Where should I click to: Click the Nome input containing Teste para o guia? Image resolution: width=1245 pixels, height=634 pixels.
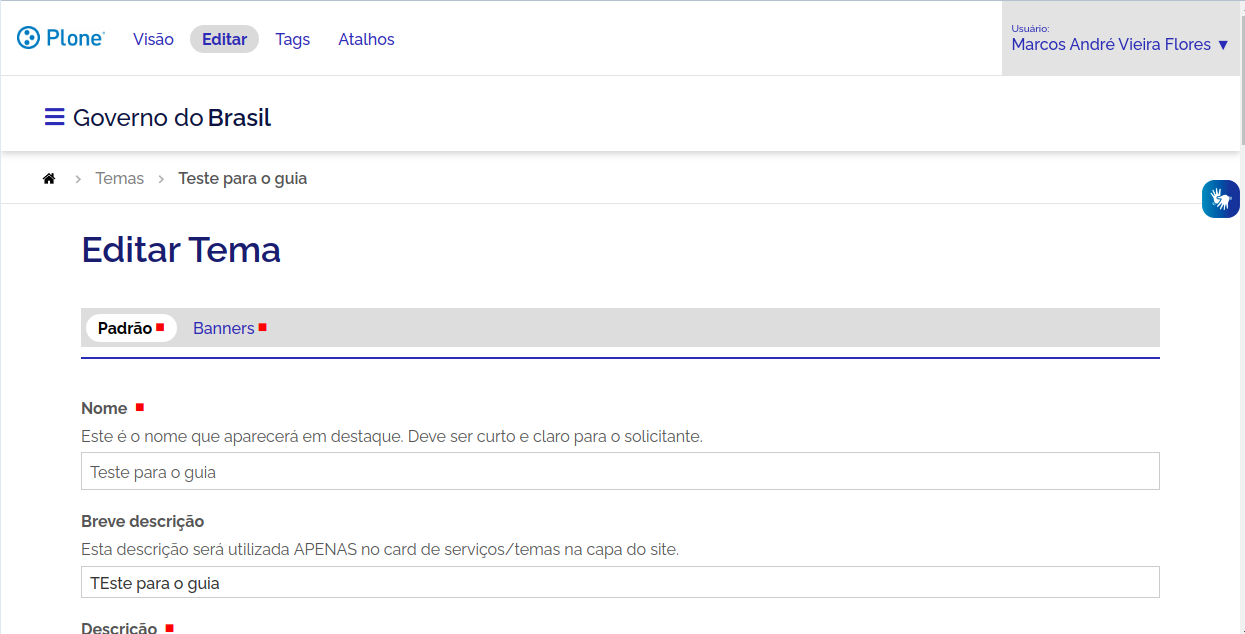tap(620, 470)
